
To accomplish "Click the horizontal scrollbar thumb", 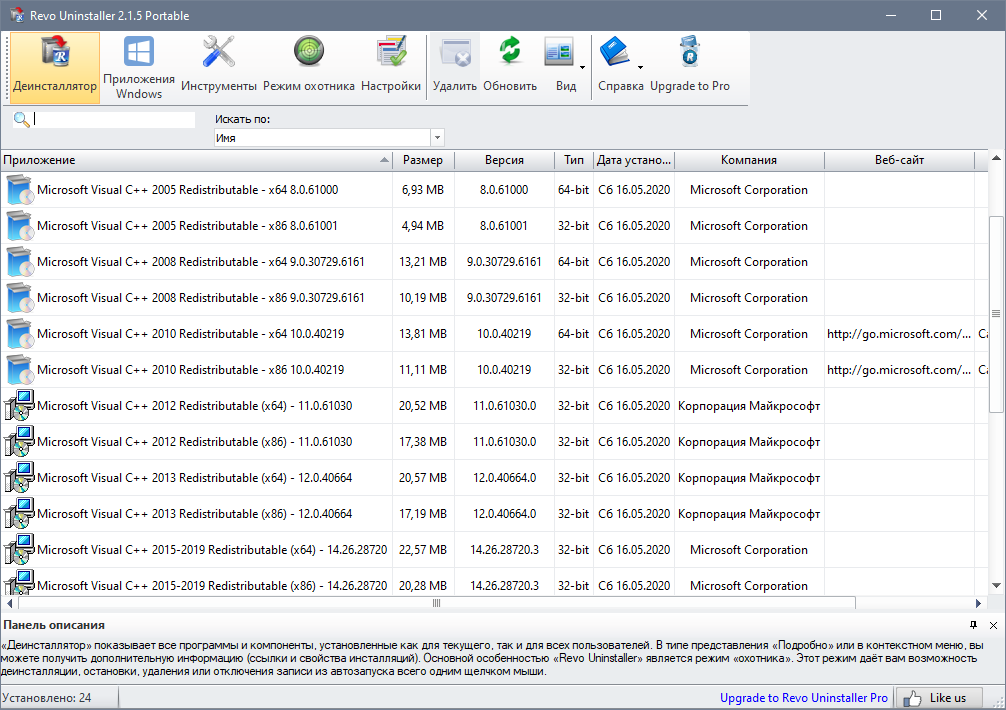I will (x=436, y=604).
